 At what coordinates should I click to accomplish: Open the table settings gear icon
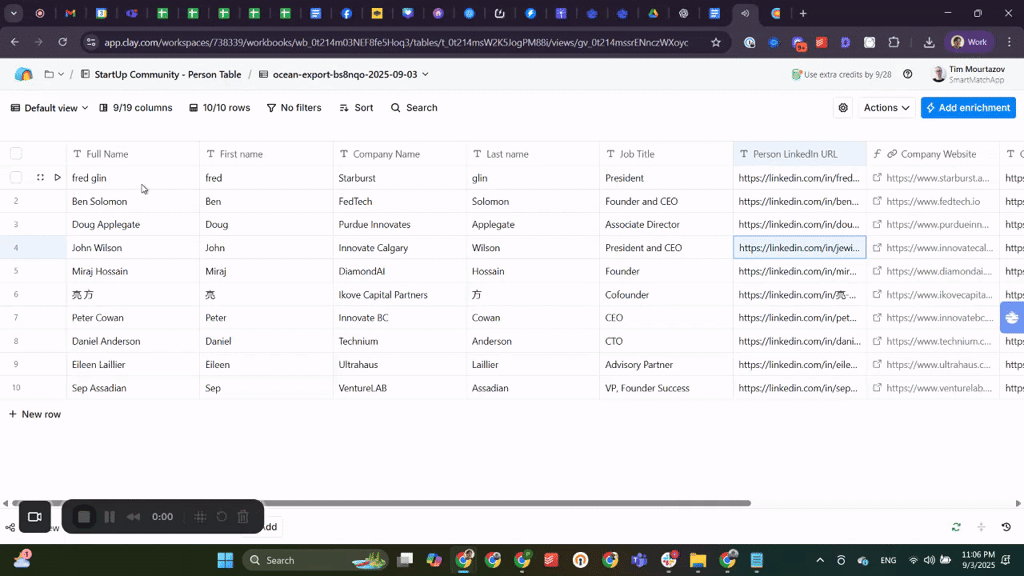click(x=843, y=108)
